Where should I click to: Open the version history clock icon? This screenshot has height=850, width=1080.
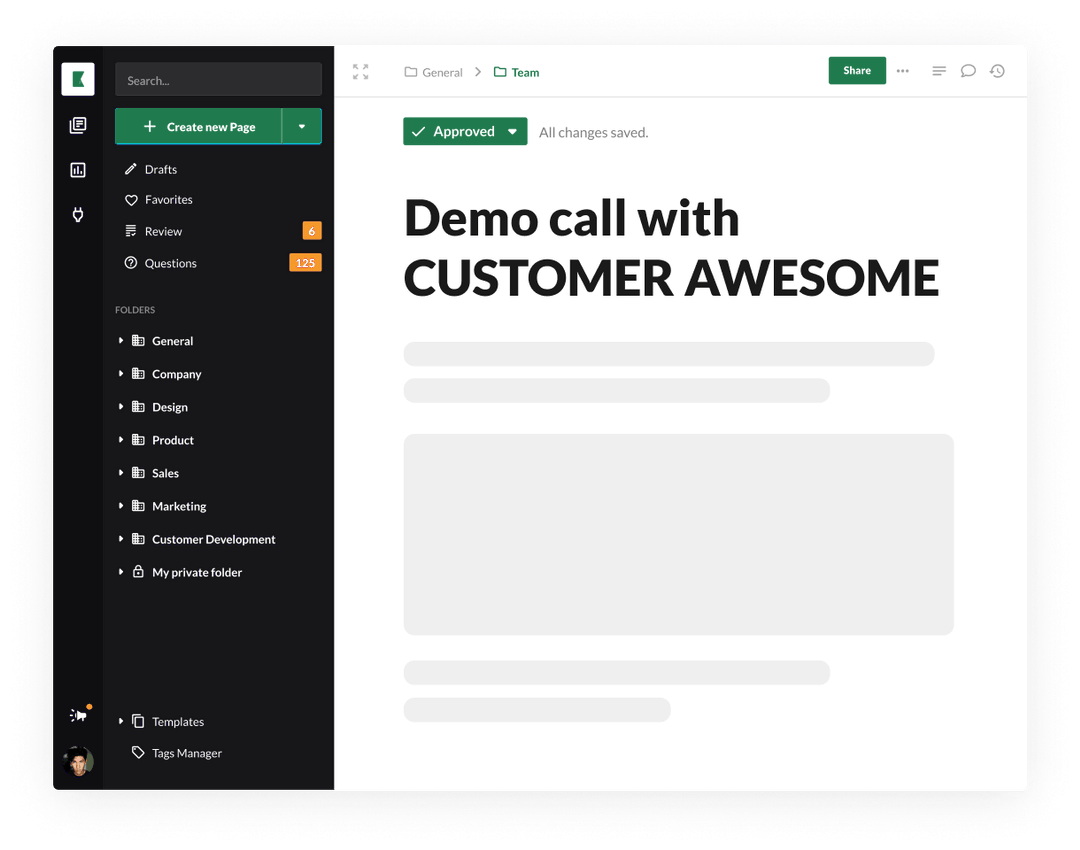coord(997,71)
